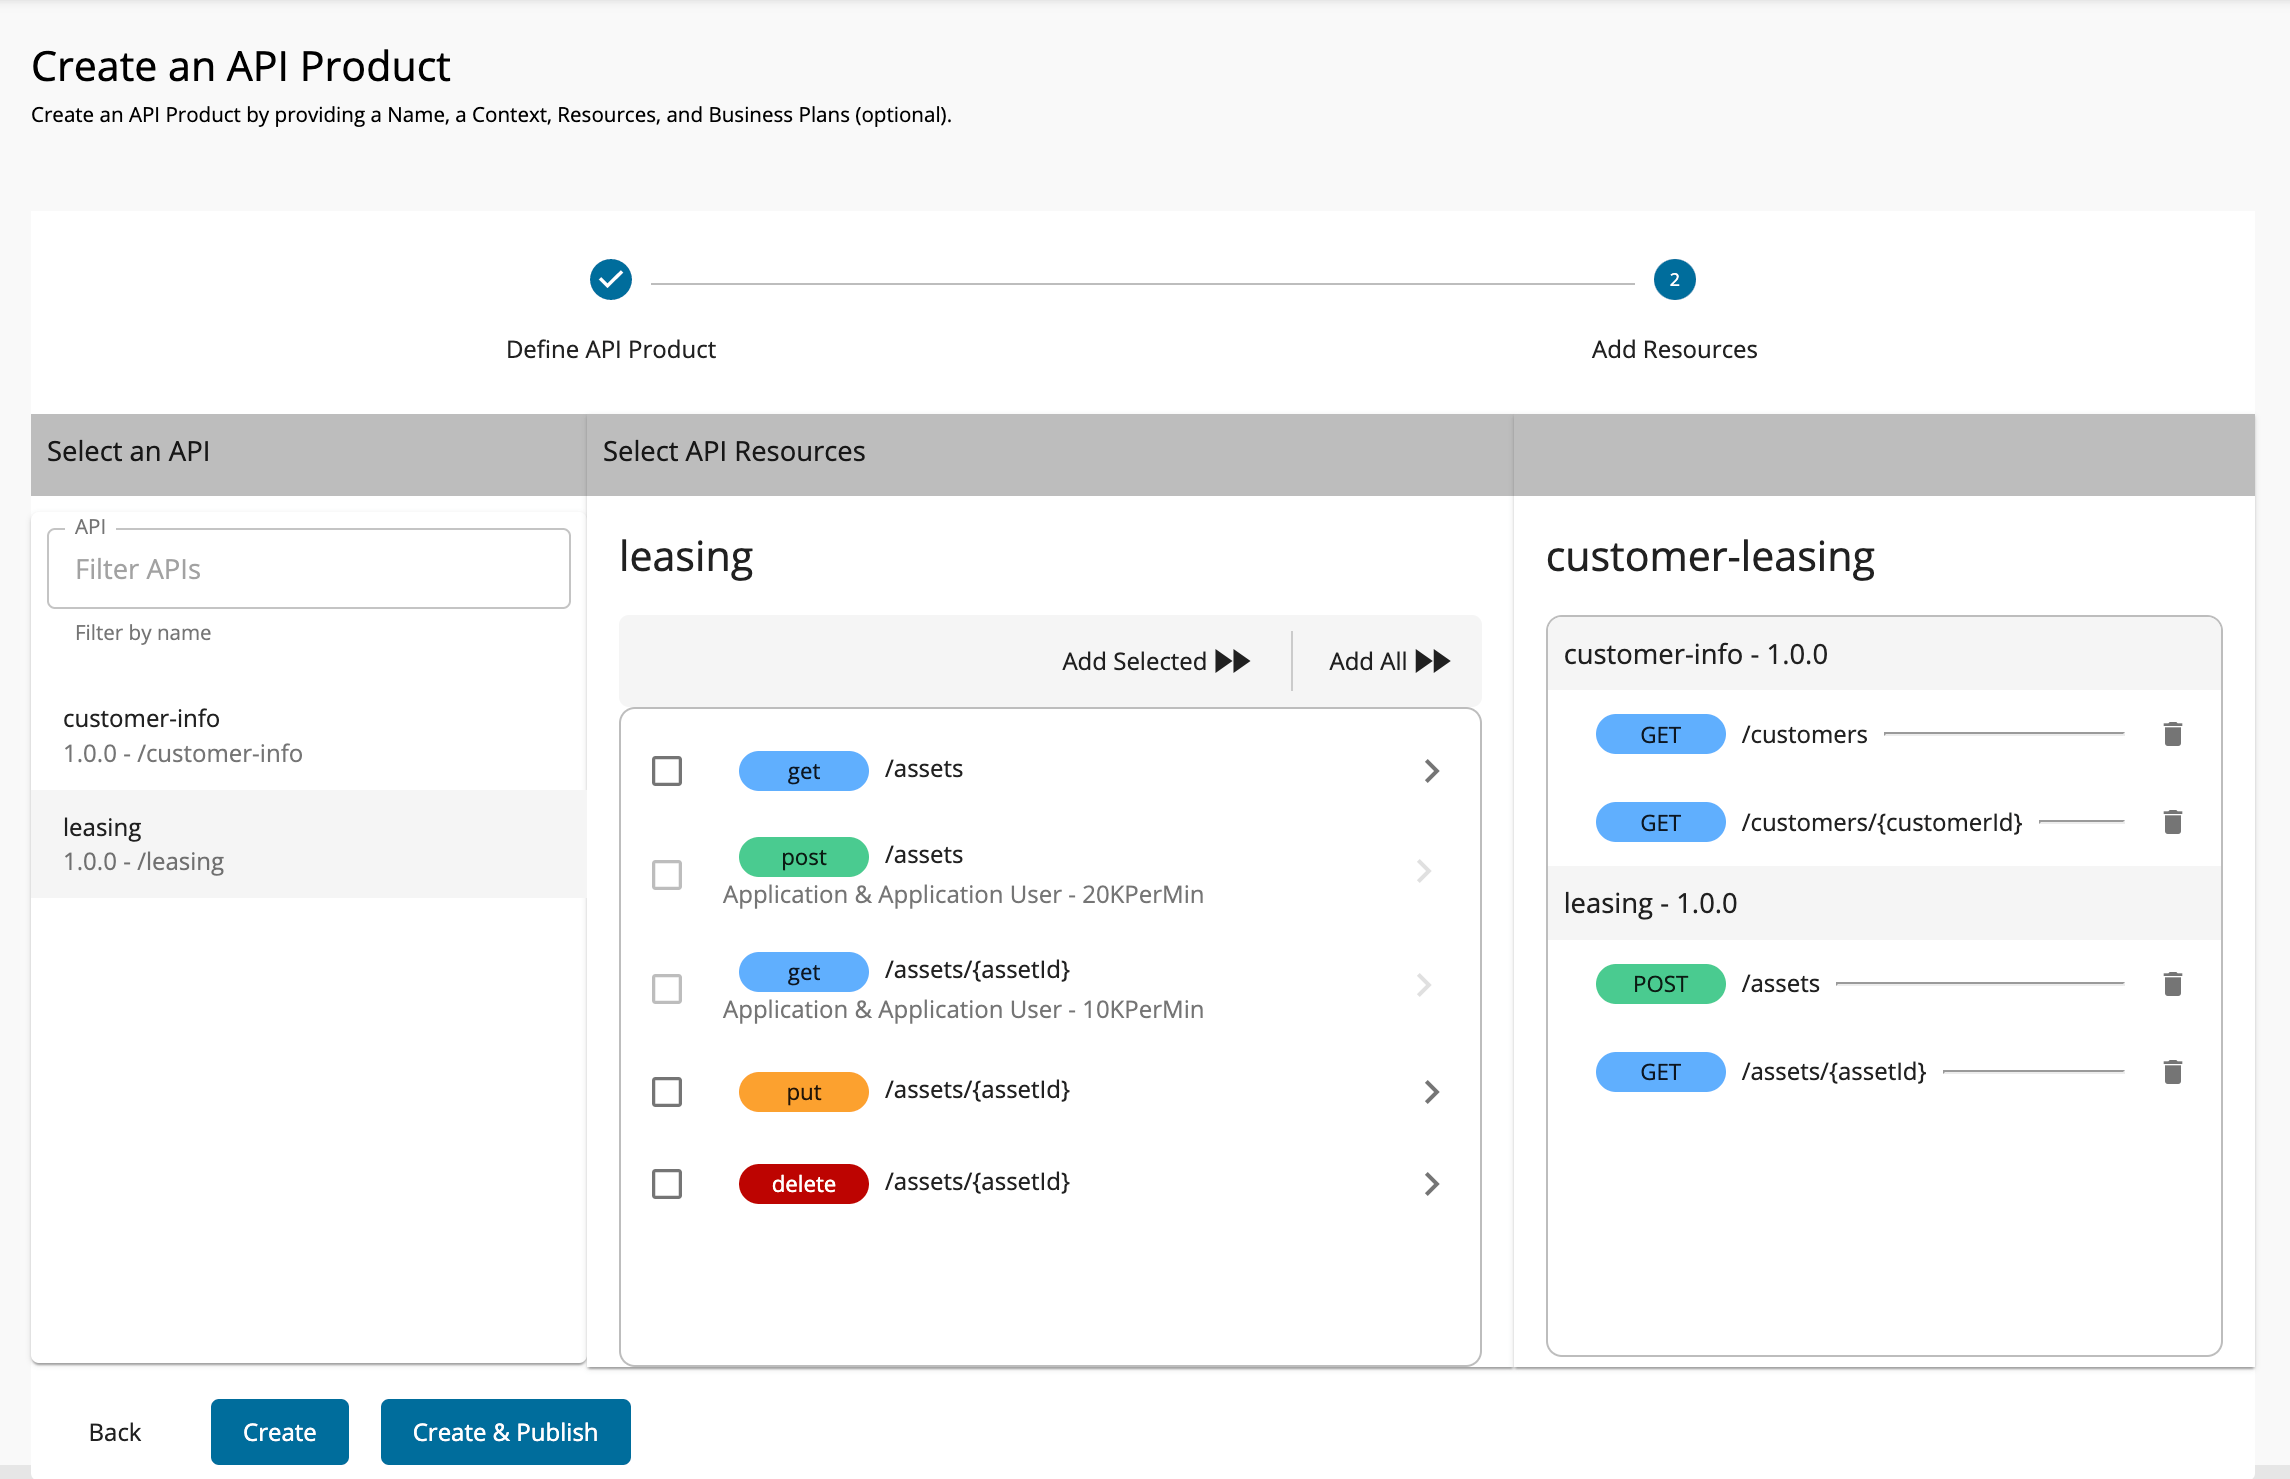
Task: Expand put /assets/{assetId} details chevron
Action: pos(1431,1092)
